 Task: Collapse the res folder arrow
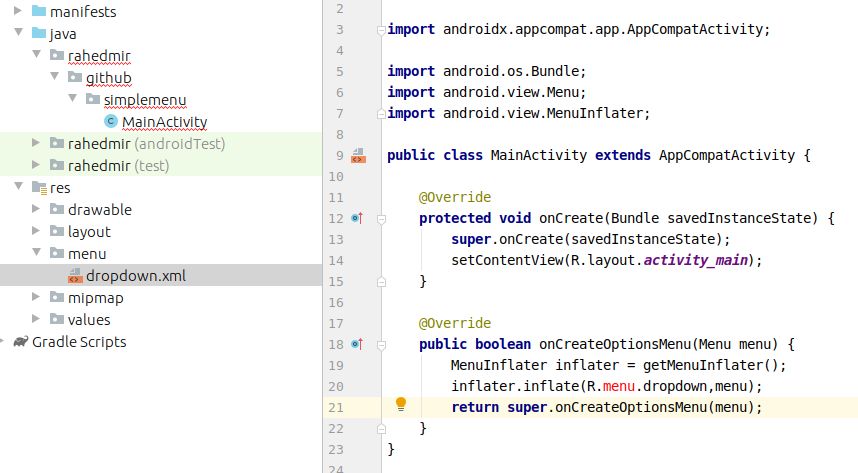18,186
